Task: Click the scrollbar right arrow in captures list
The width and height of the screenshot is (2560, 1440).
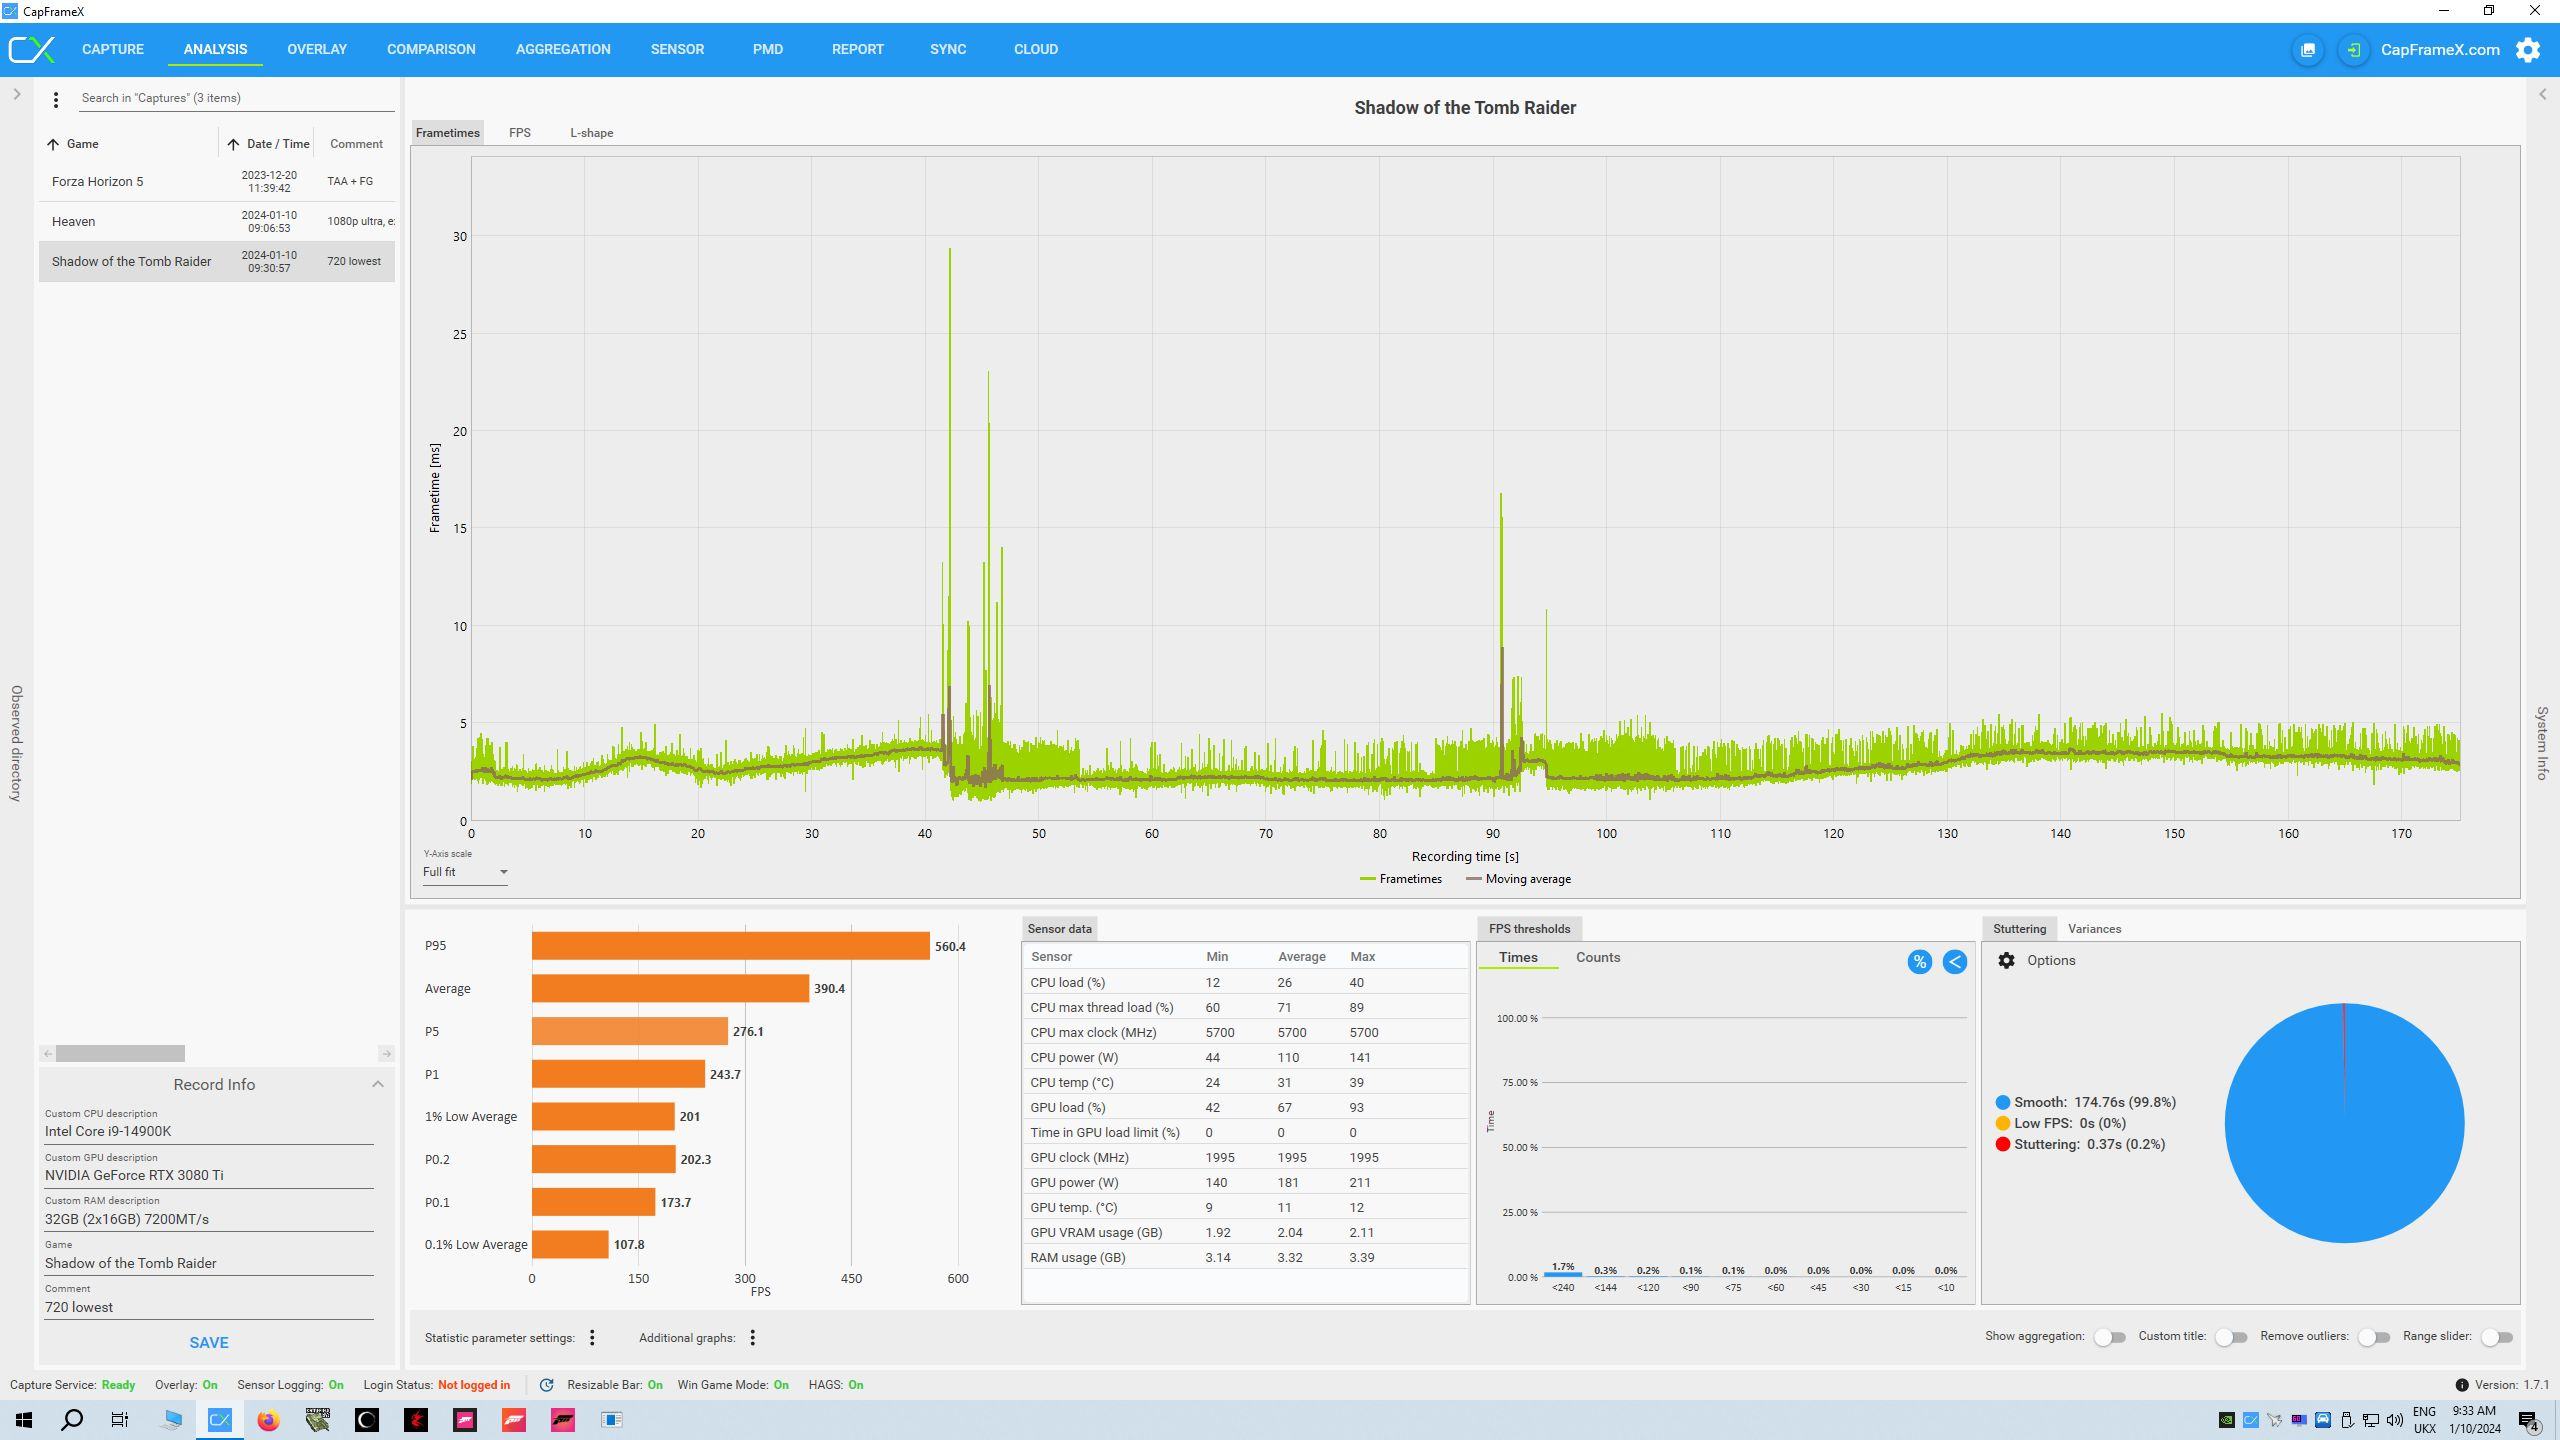Action: pyautogui.click(x=386, y=1054)
